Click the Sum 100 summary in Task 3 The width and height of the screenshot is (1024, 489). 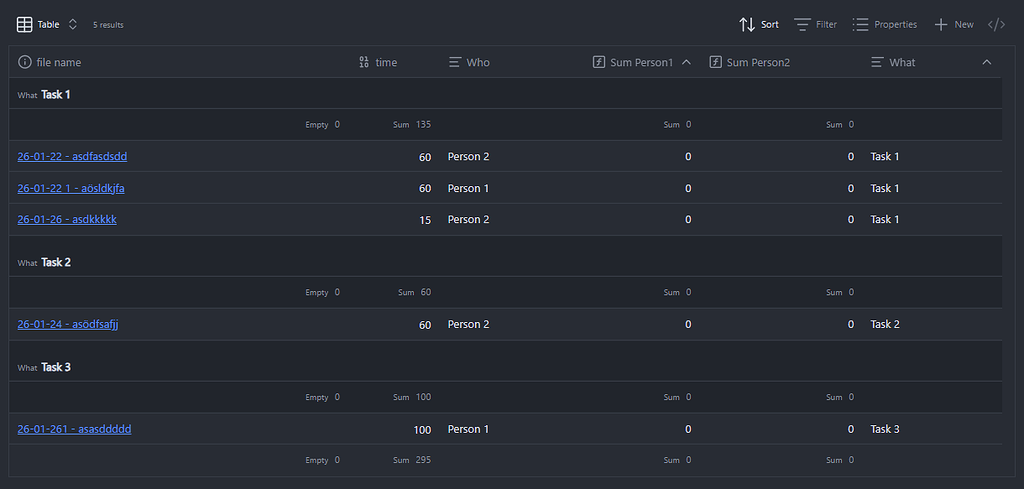tap(412, 397)
